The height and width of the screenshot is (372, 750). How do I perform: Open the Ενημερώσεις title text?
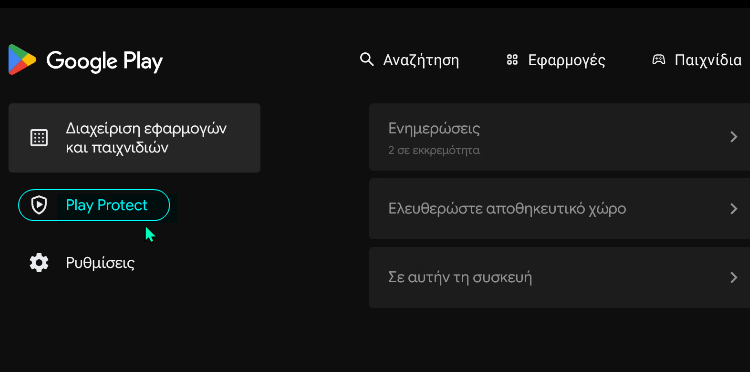[434, 128]
